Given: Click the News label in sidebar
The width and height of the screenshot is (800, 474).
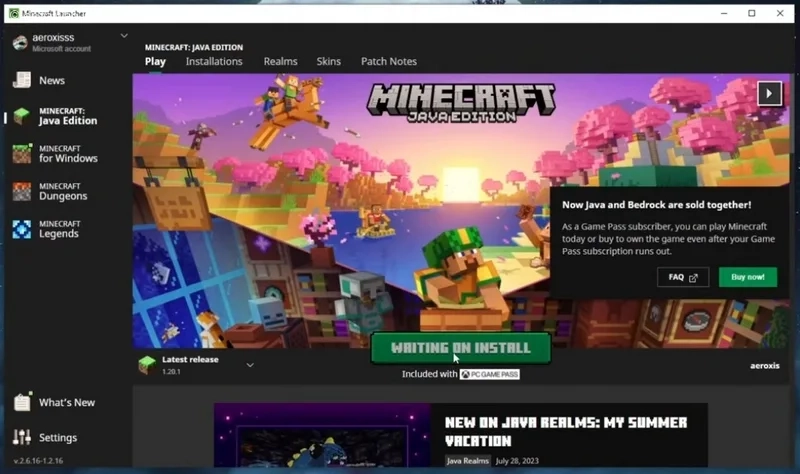Looking at the screenshot, I should click(52, 81).
